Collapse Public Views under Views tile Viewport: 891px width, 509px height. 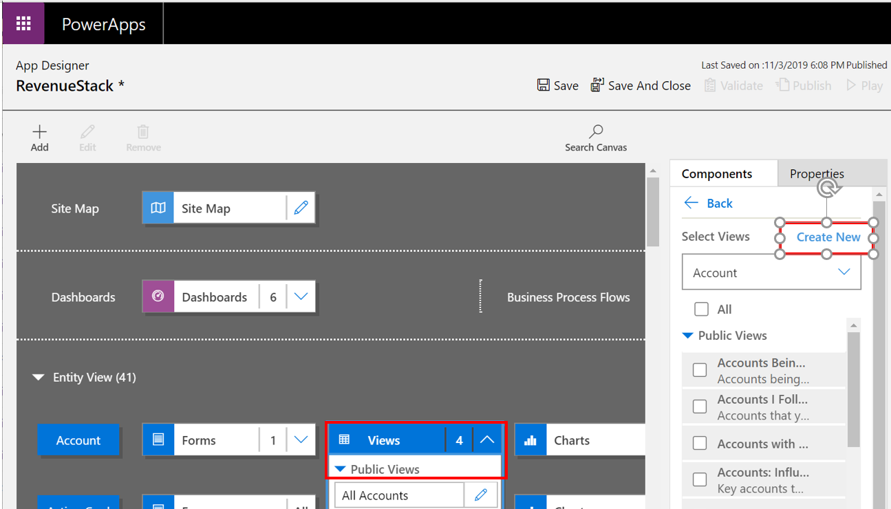(340, 469)
